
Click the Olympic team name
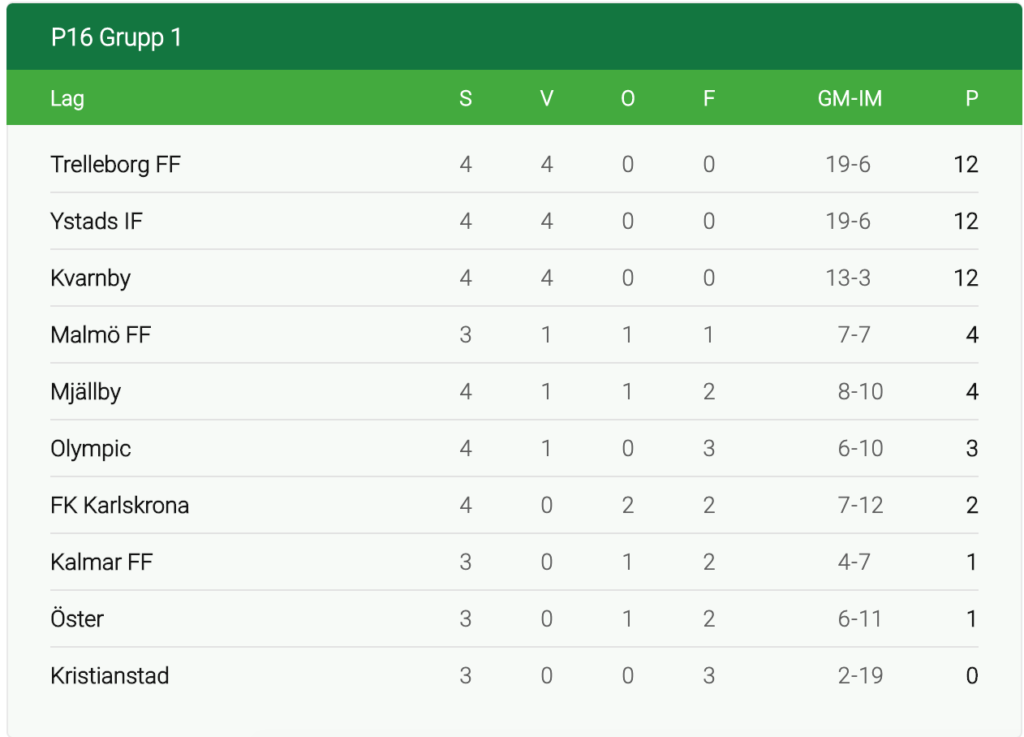point(90,449)
